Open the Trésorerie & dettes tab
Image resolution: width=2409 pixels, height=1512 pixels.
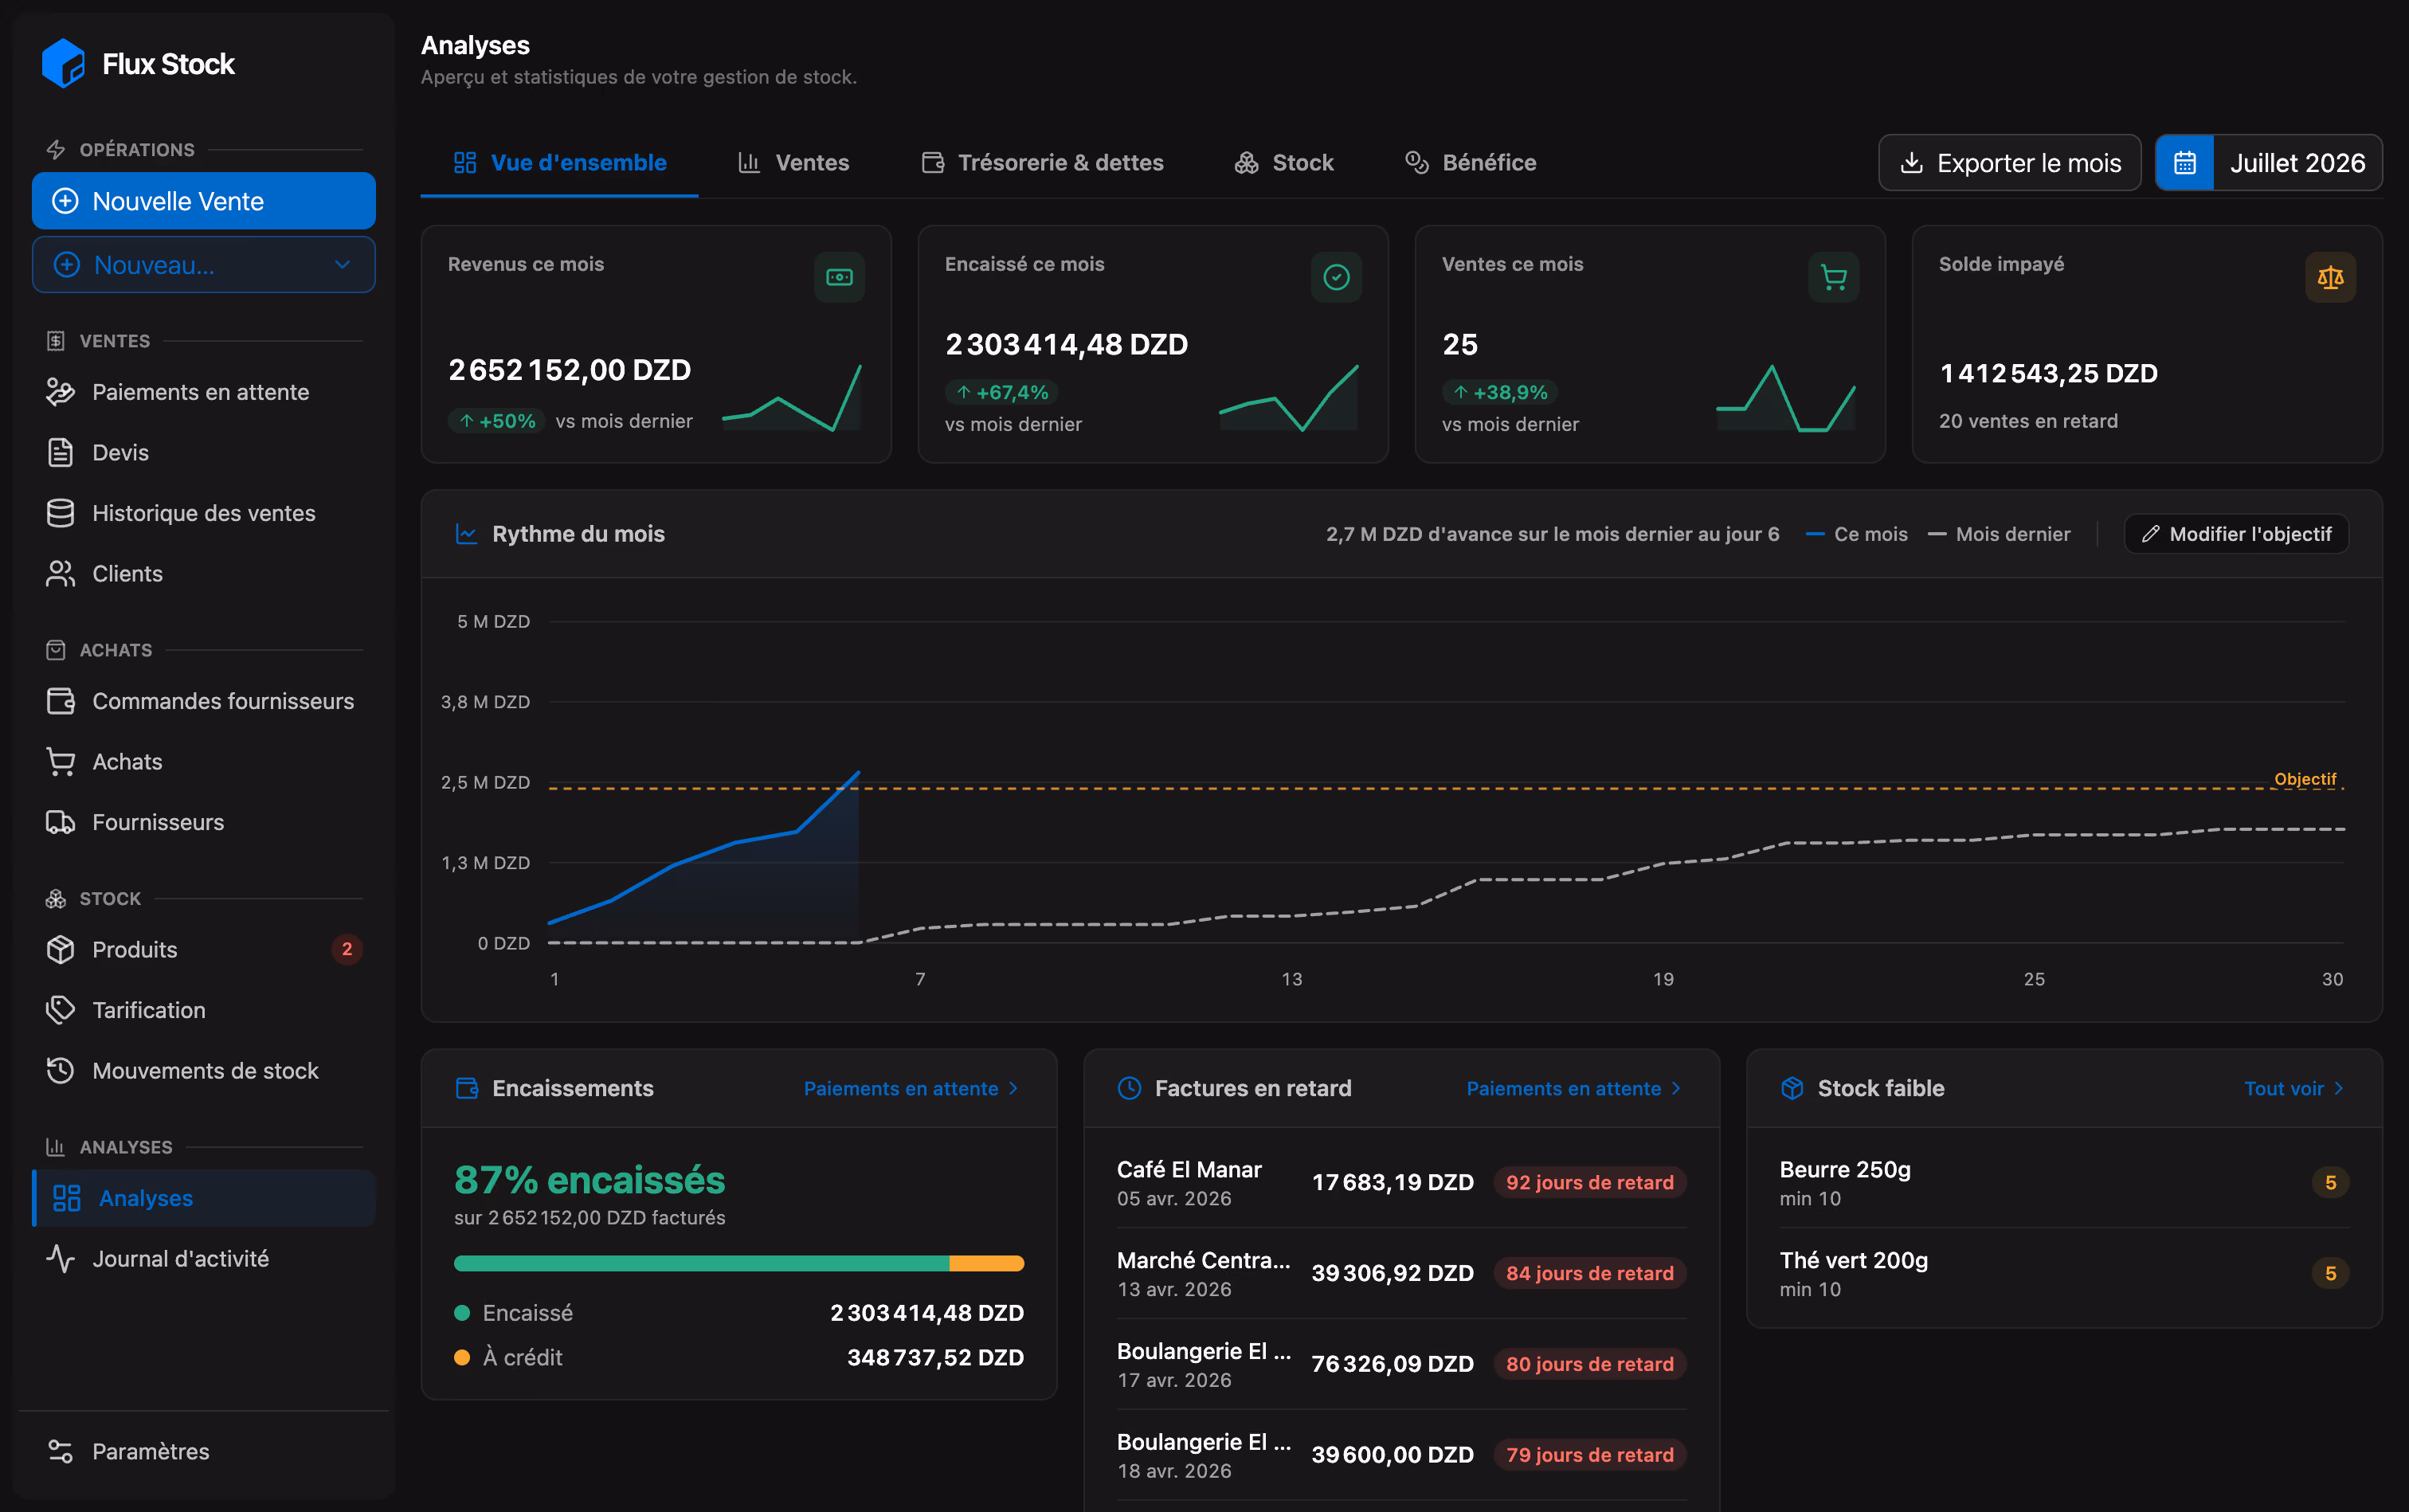[x=1042, y=163]
